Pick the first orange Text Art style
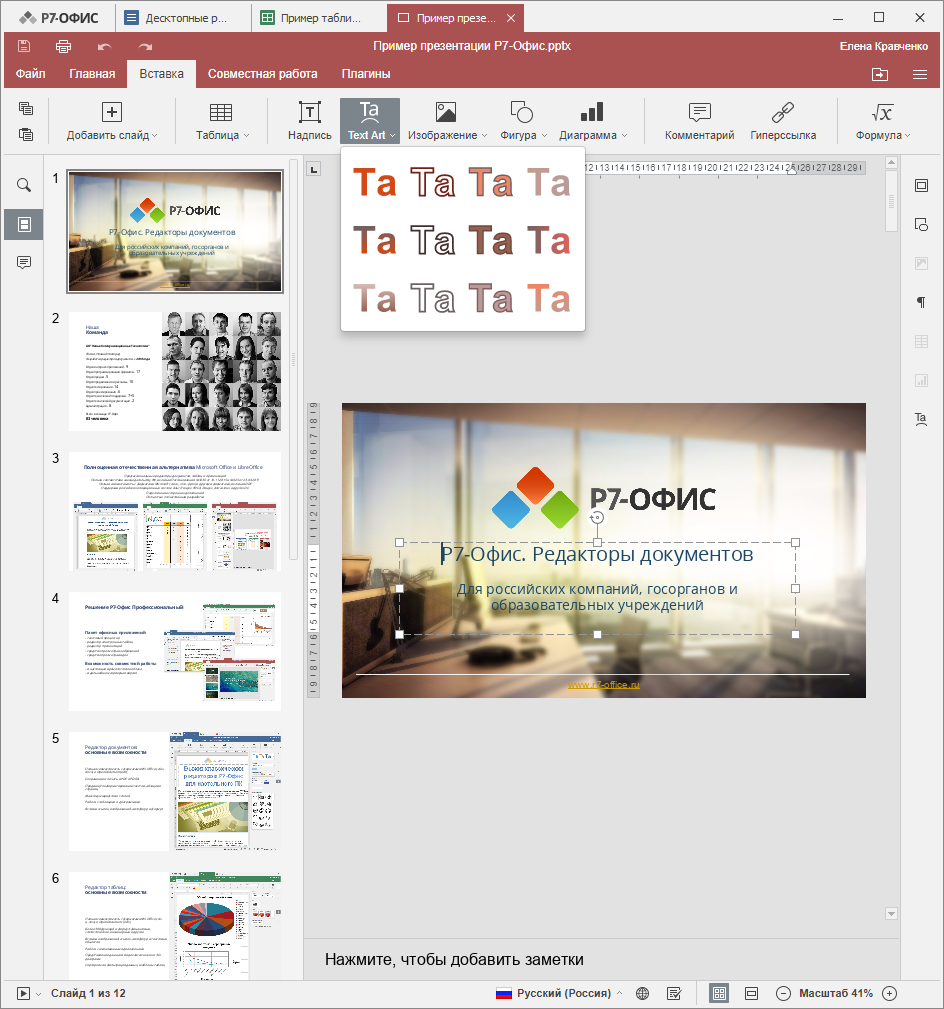This screenshot has width=944, height=1009. point(375,183)
